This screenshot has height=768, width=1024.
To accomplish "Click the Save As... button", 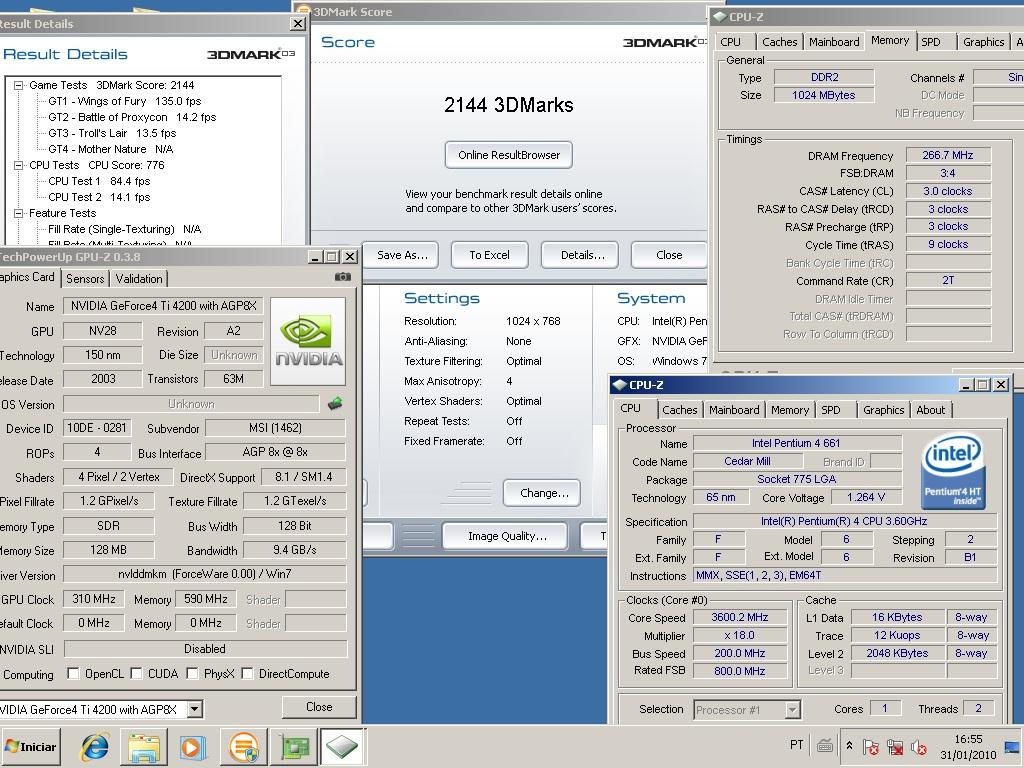I will pos(402,255).
